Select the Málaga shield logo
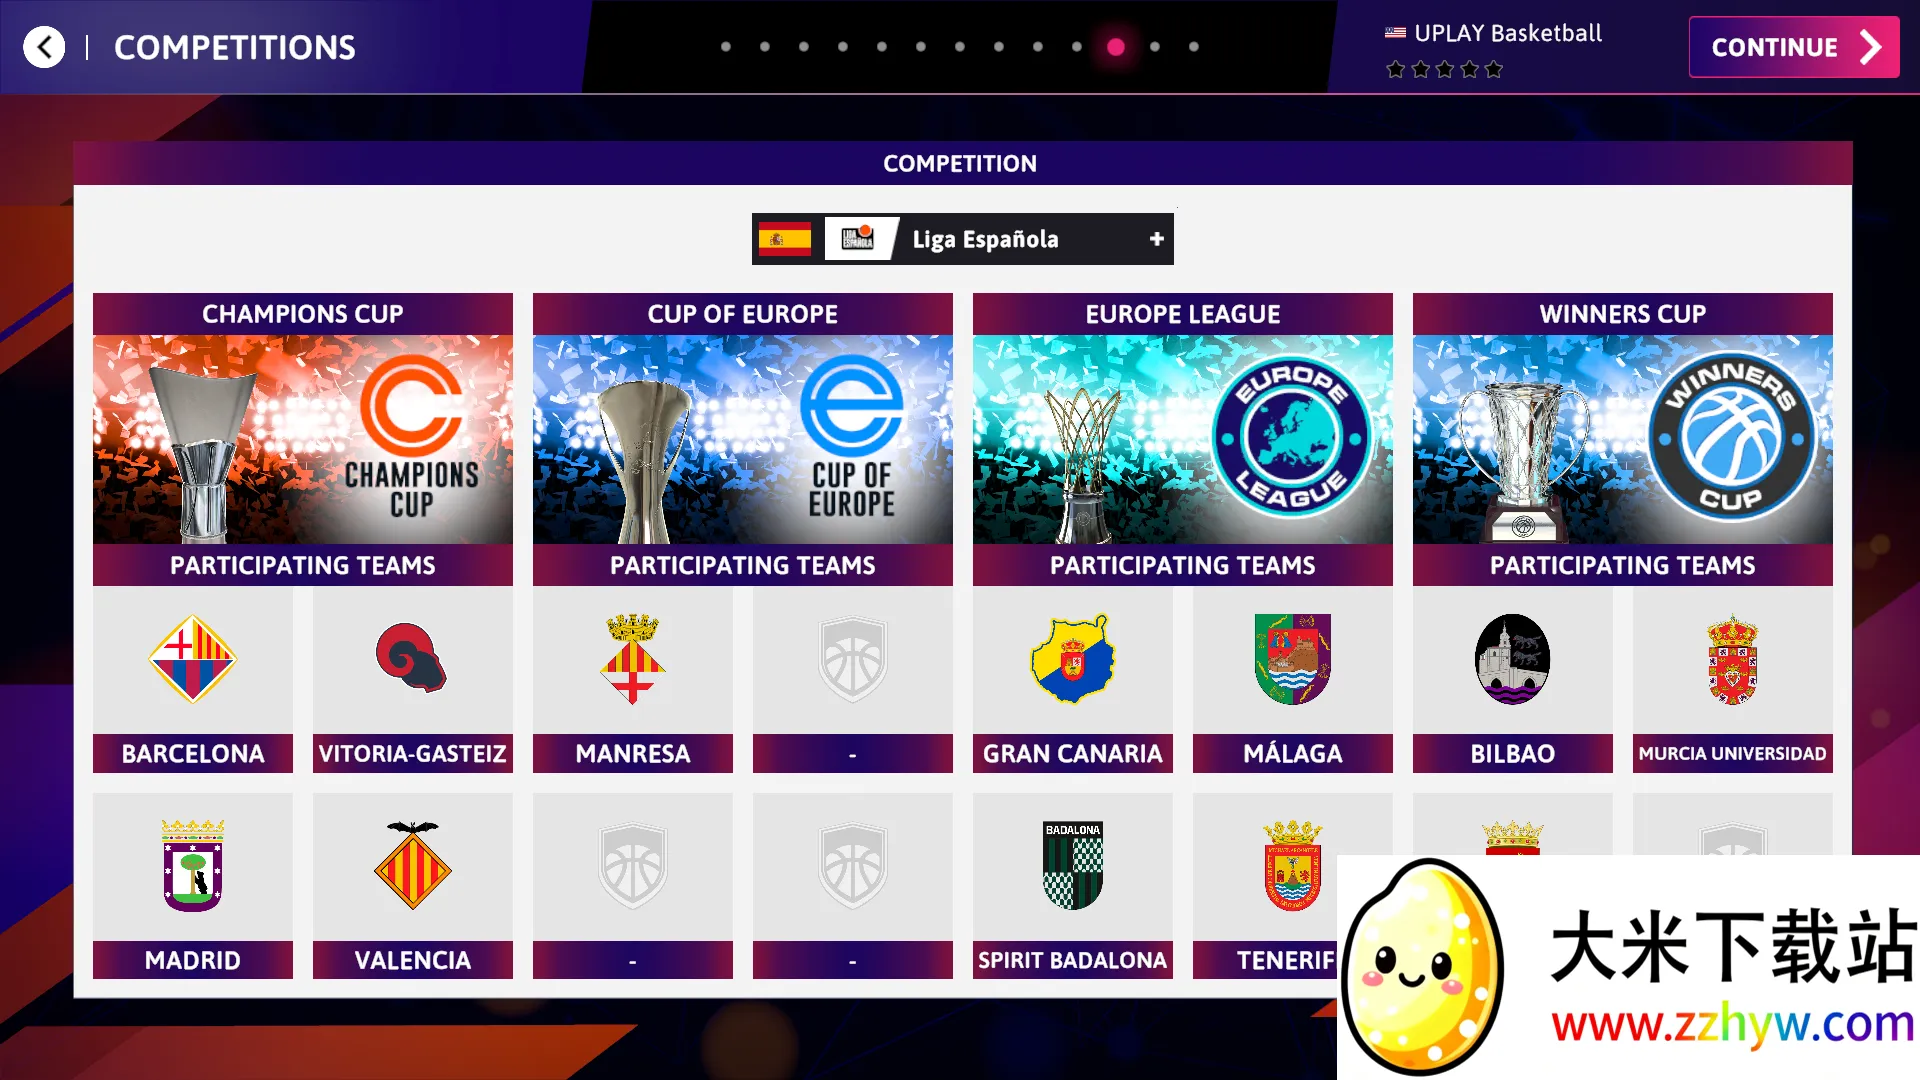The image size is (1920, 1080). (x=1292, y=659)
